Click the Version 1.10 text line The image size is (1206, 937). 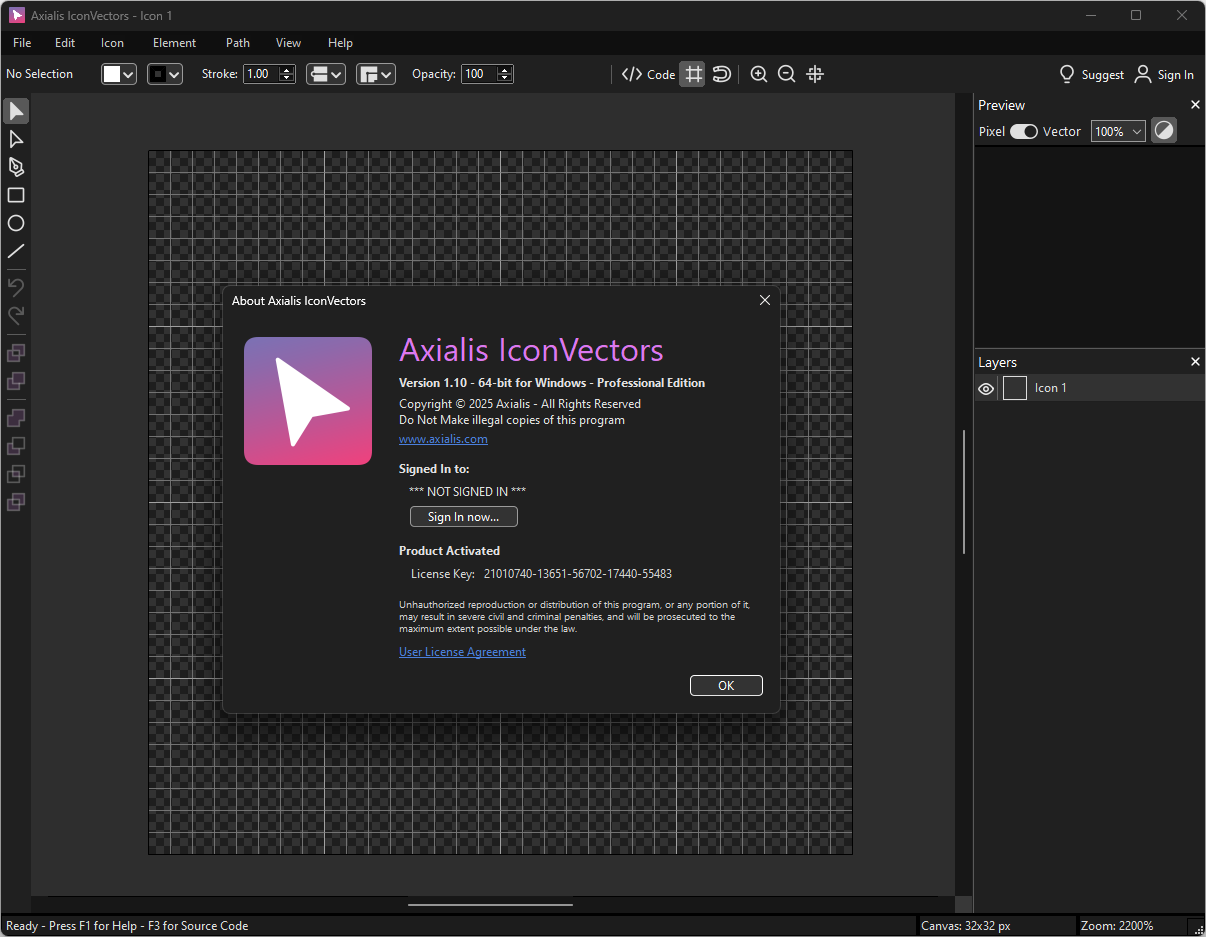[552, 383]
